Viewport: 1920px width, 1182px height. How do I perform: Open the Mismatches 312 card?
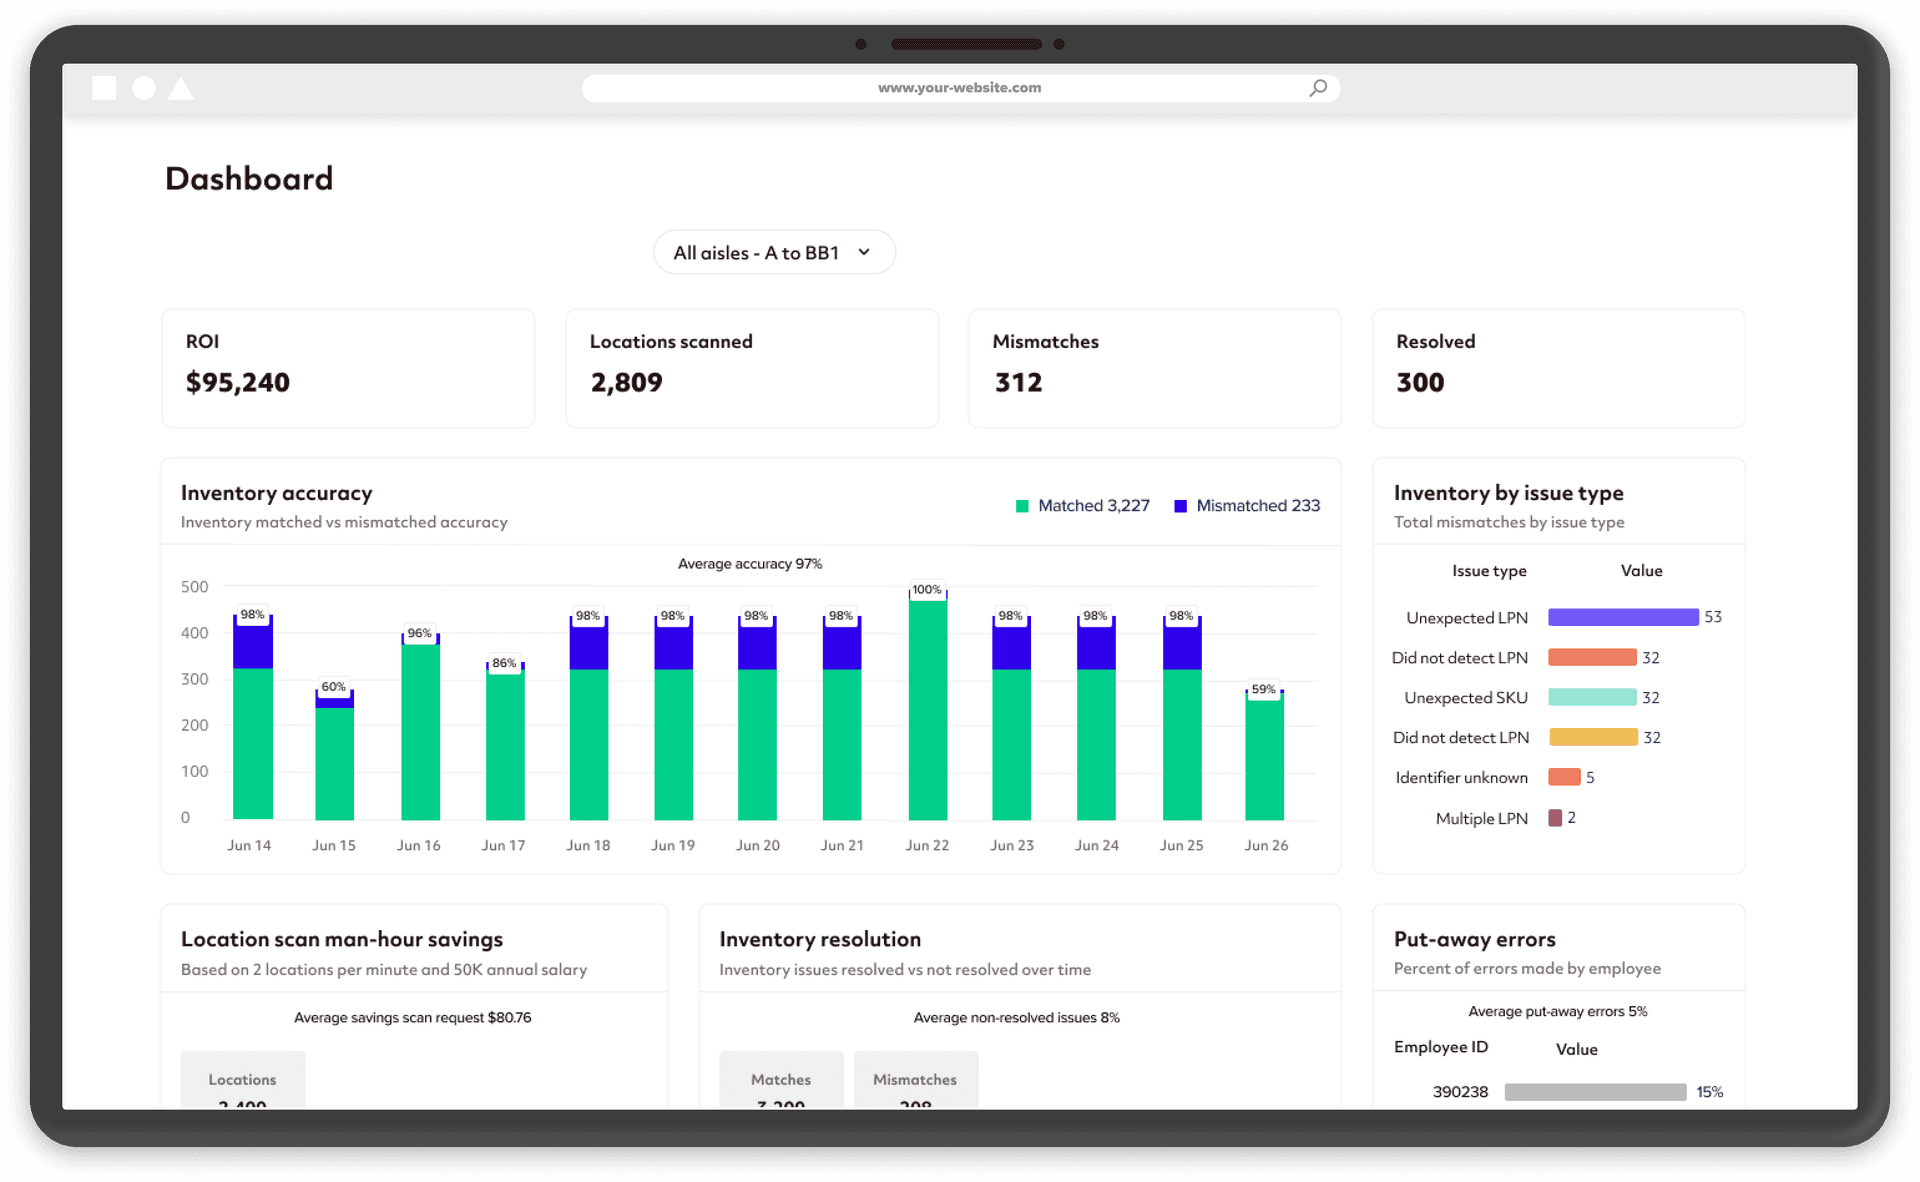click(1154, 368)
